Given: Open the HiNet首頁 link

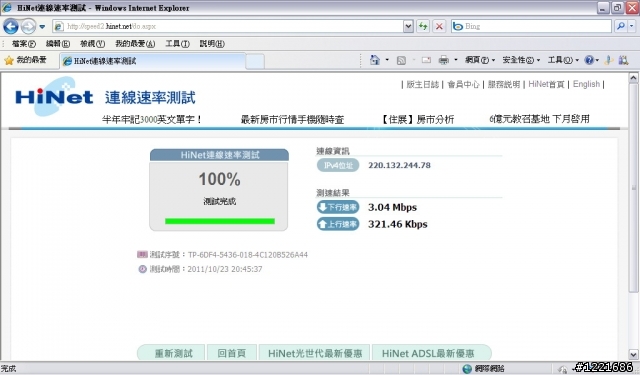Looking at the screenshot, I should [546, 84].
